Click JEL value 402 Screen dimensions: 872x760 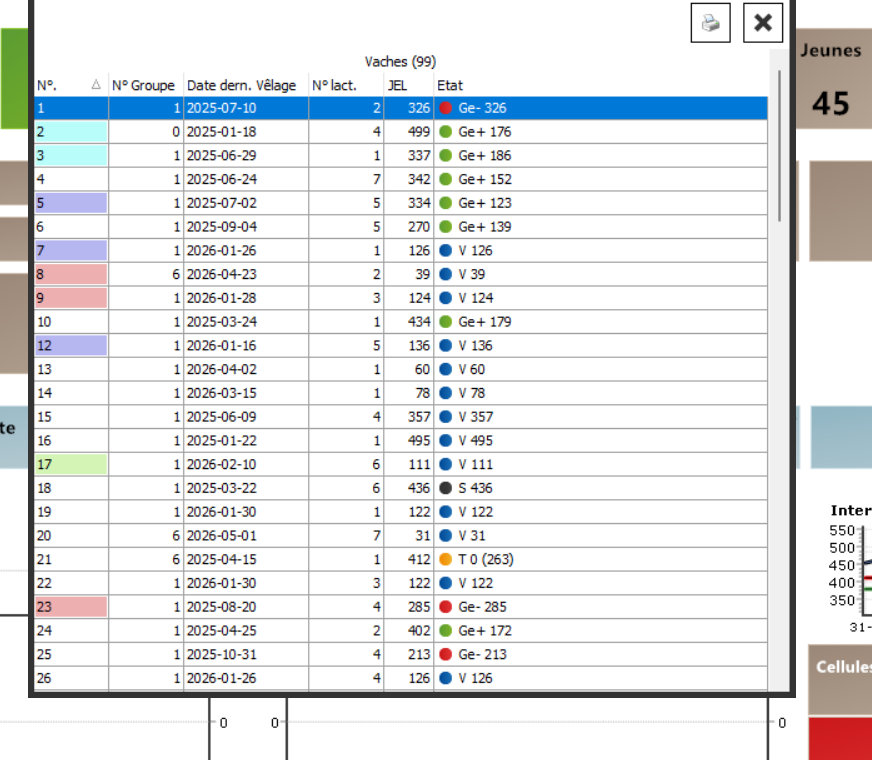pyautogui.click(x=419, y=630)
